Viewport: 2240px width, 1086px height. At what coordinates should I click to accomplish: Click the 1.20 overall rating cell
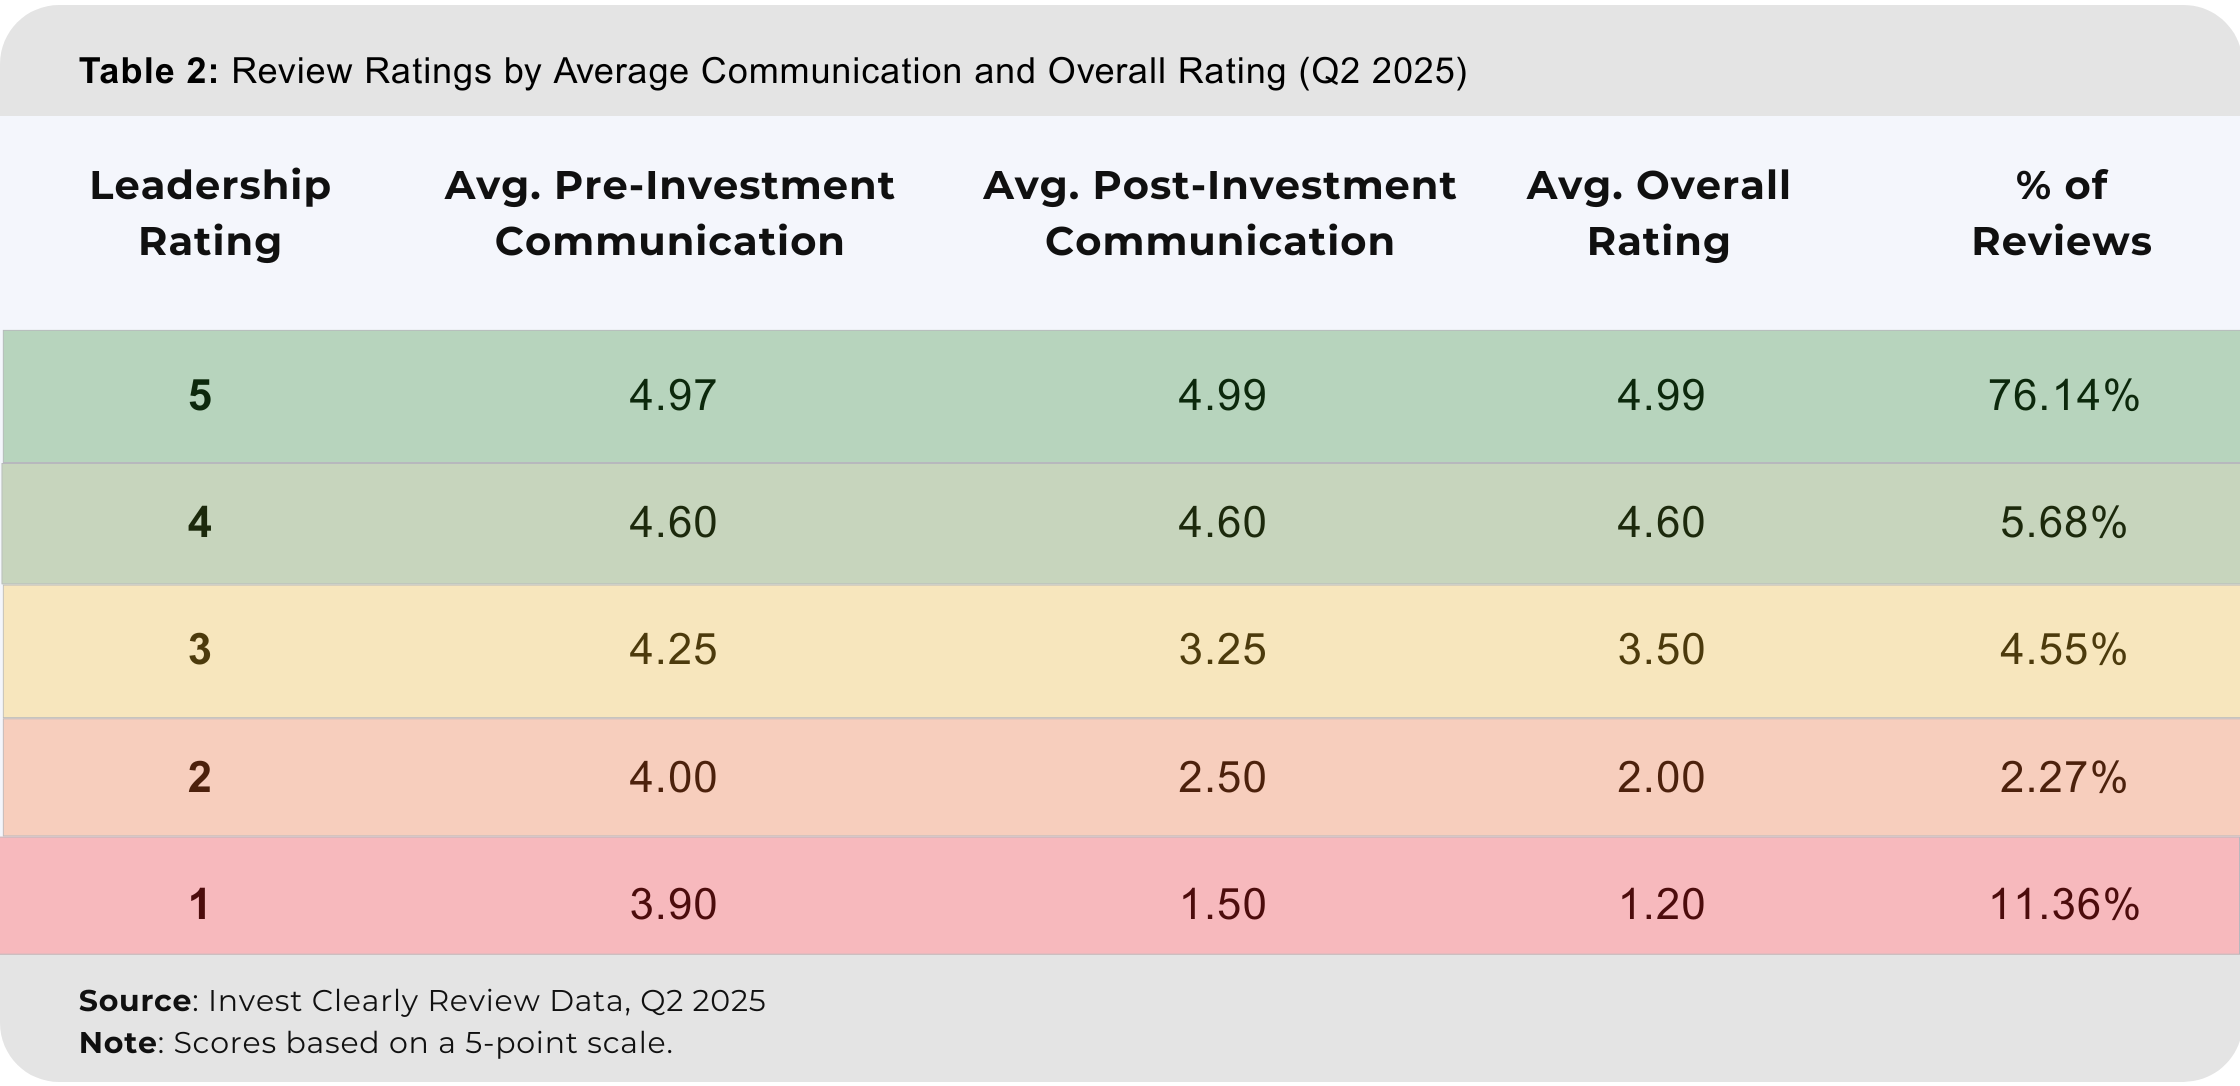click(1660, 905)
